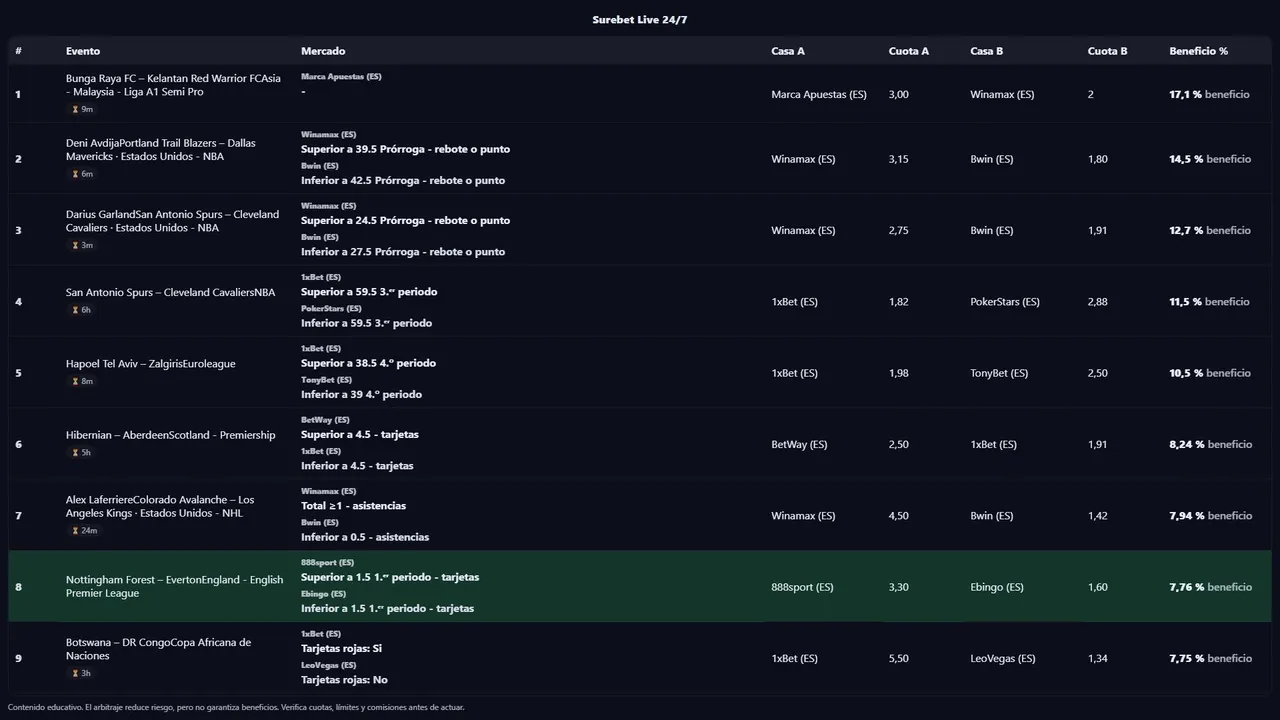This screenshot has height=720, width=1280.
Task: Click the 9m hourglass badge under Bunga Raya
Action: (82, 109)
